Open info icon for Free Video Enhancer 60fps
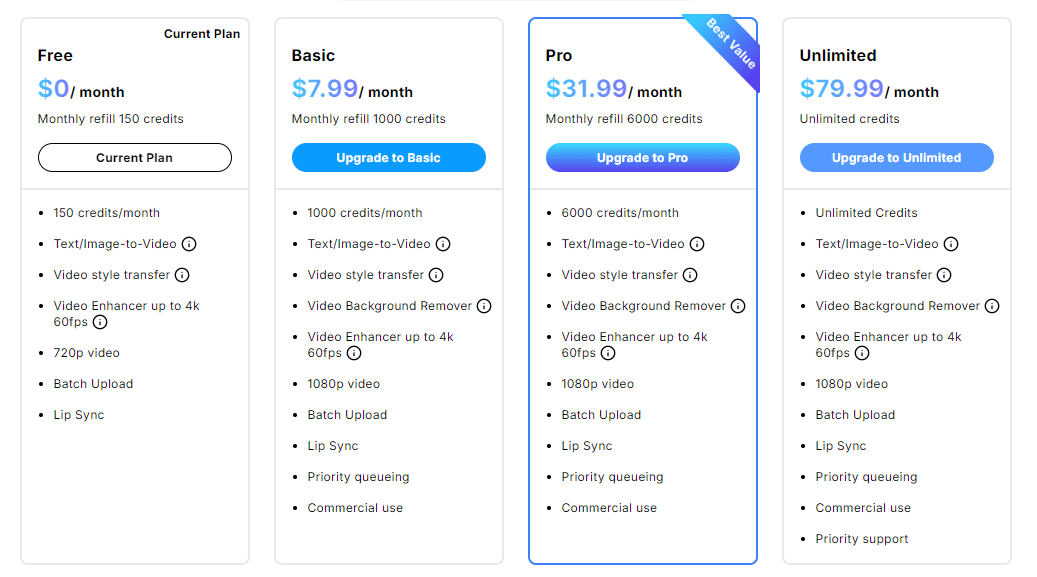Image resolution: width=1037 pixels, height=577 pixels. coord(100,322)
